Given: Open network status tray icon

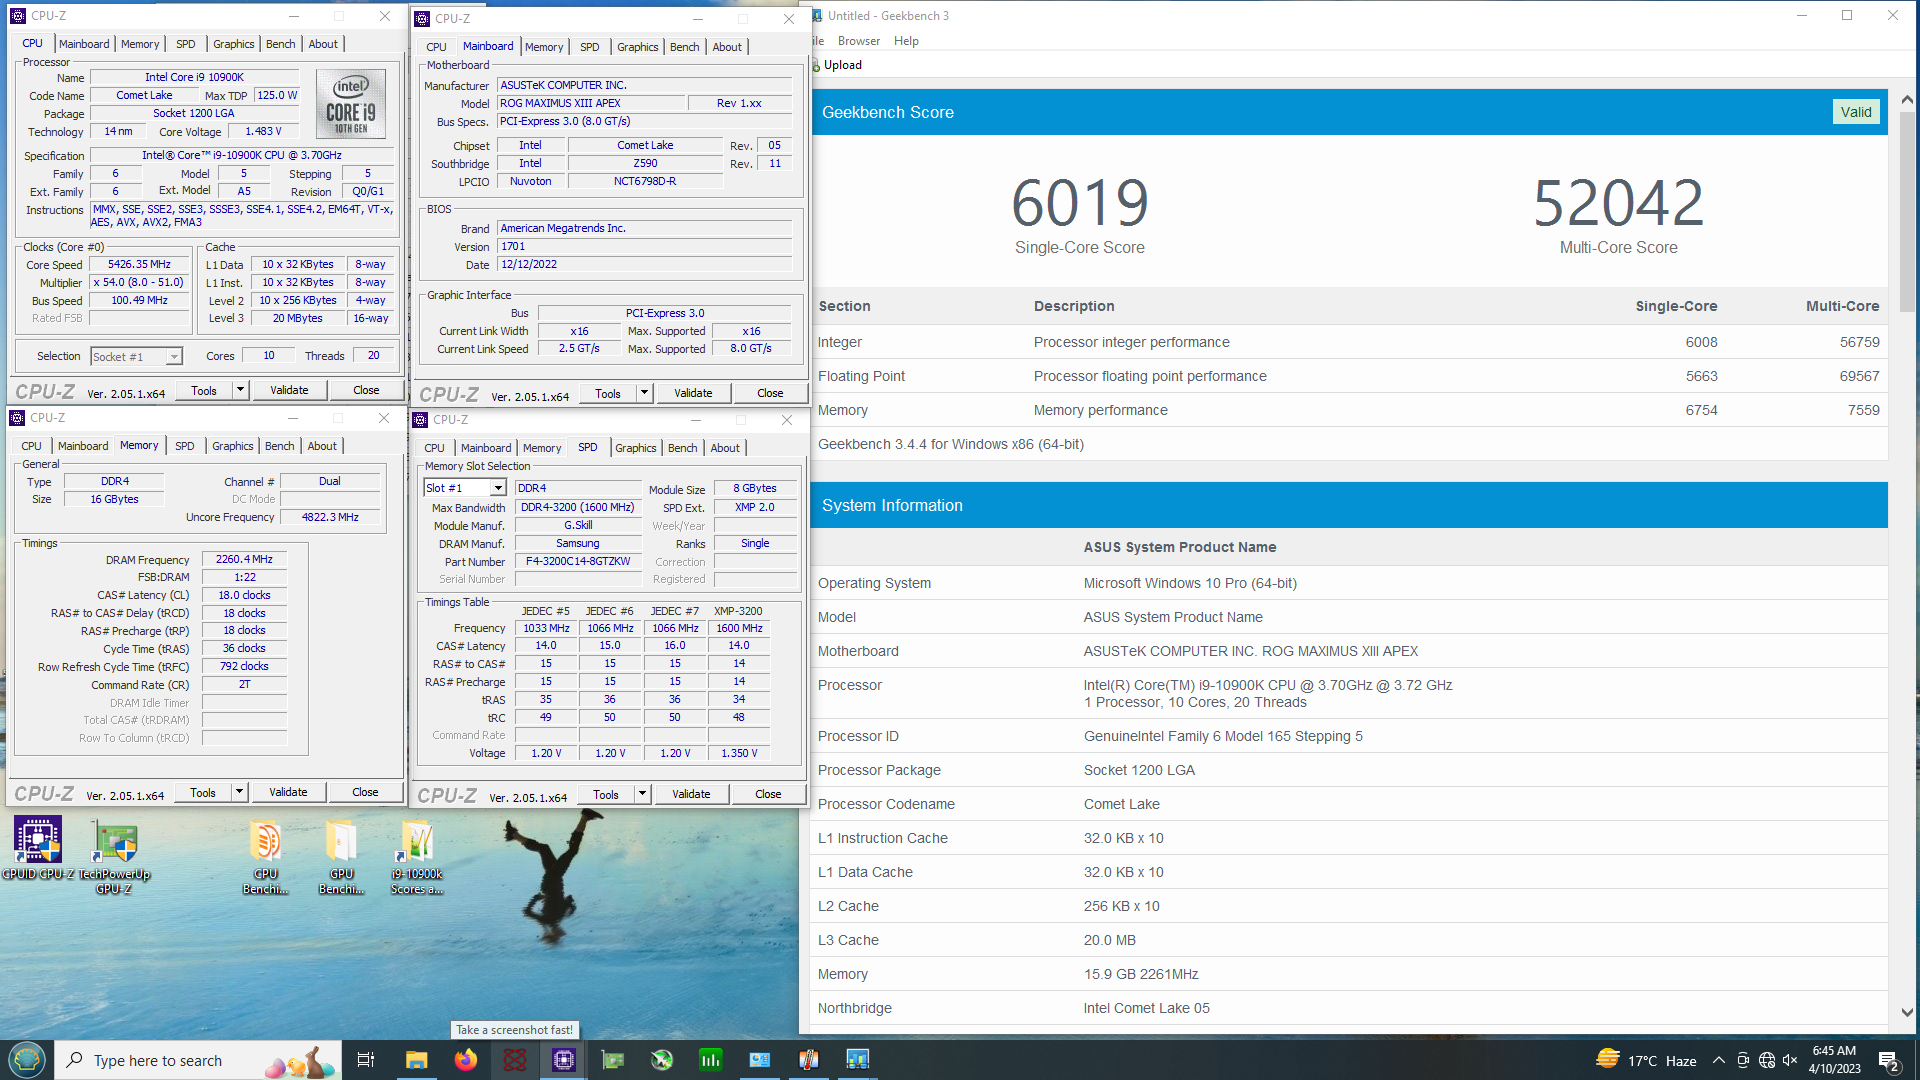Looking at the screenshot, I should 1767,1061.
